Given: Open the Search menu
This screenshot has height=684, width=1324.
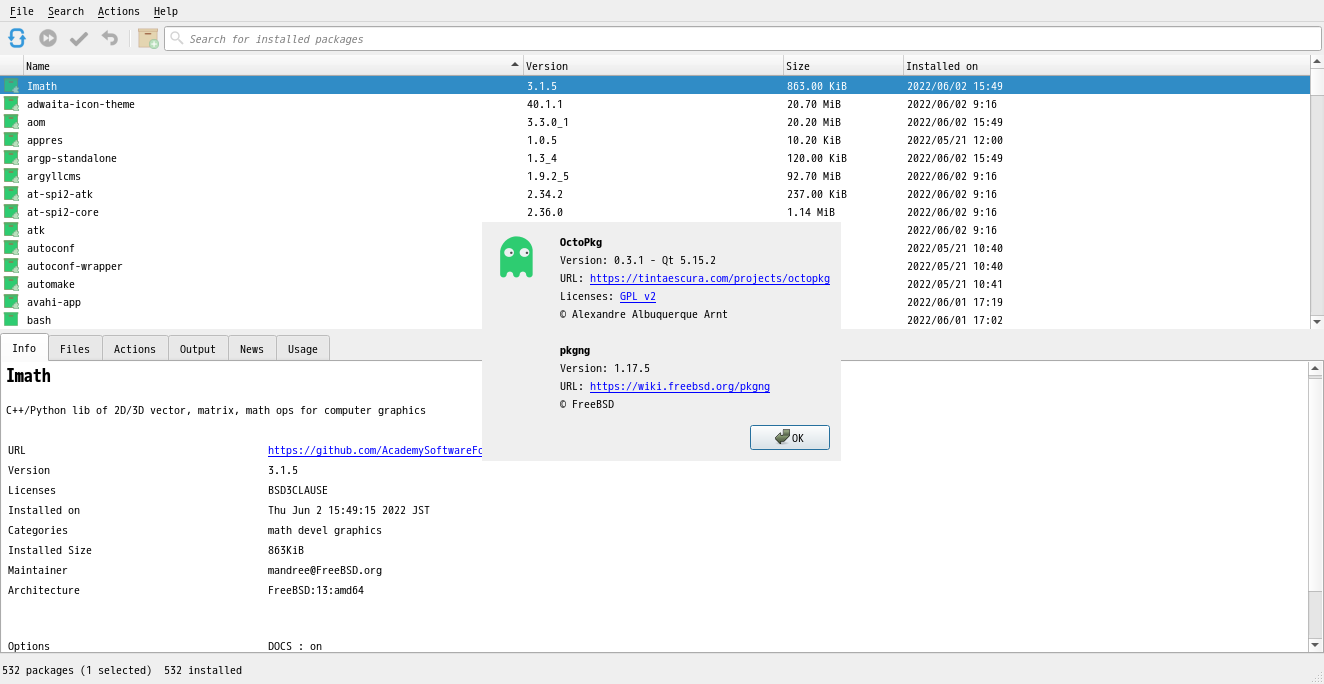Looking at the screenshot, I should [66, 11].
